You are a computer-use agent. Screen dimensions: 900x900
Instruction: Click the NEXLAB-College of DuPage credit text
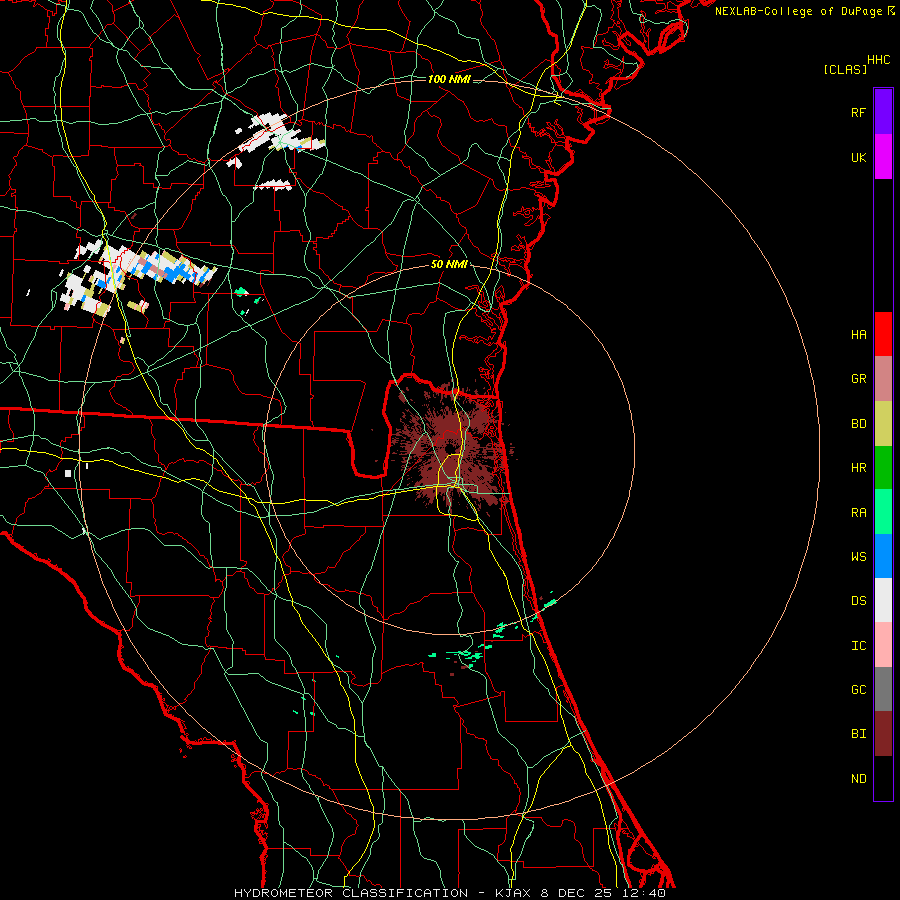click(x=798, y=11)
